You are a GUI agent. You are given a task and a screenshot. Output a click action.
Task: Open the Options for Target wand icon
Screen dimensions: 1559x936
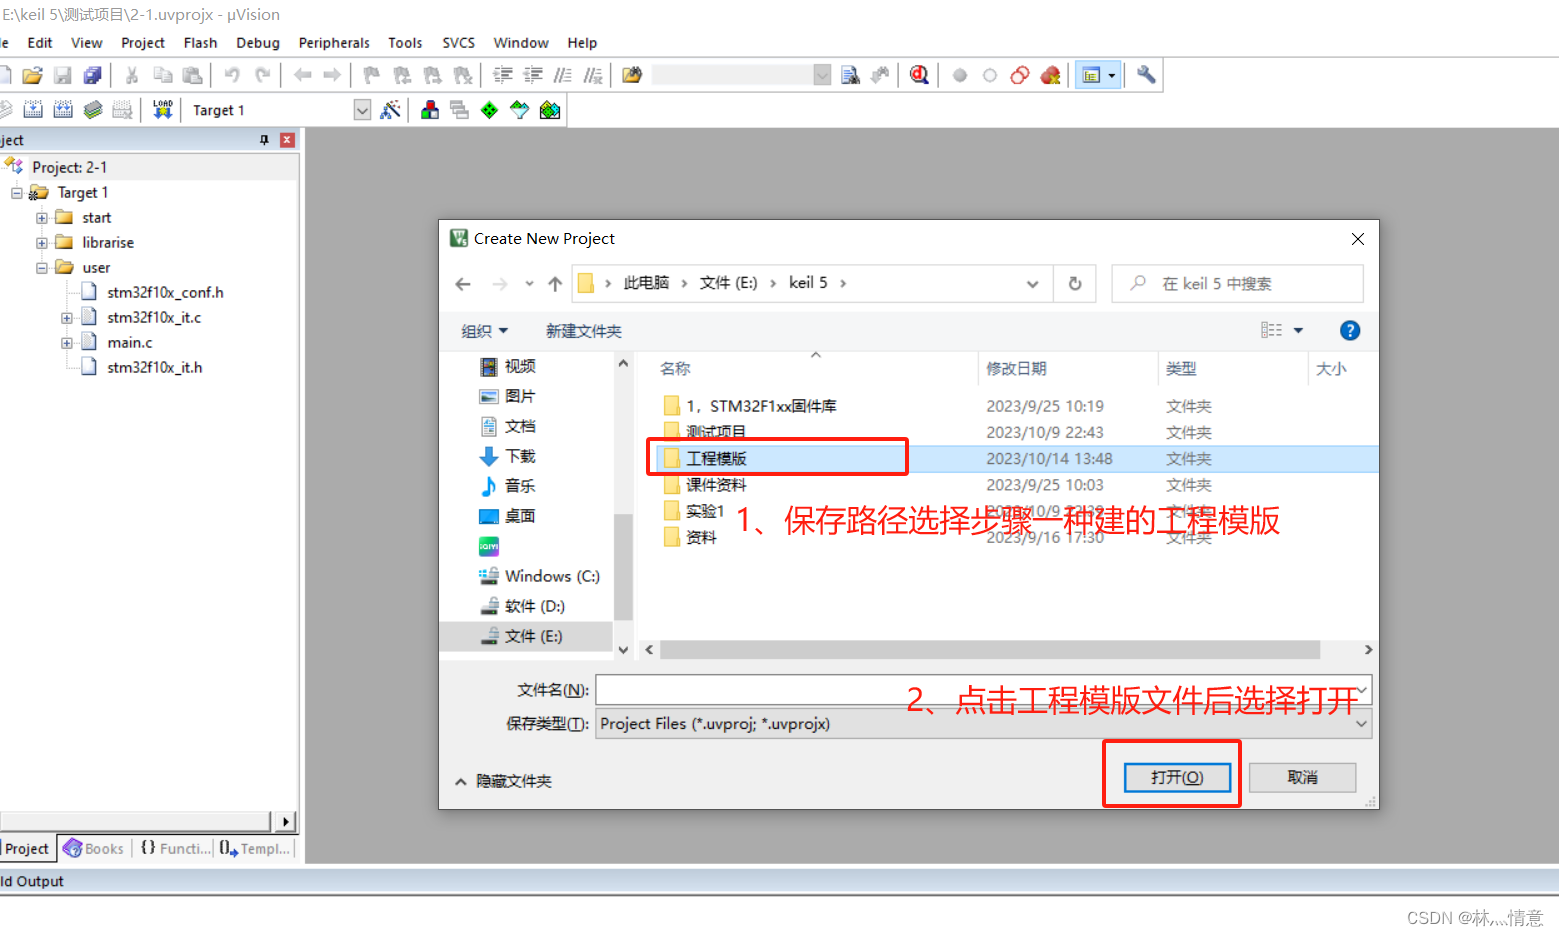(390, 110)
